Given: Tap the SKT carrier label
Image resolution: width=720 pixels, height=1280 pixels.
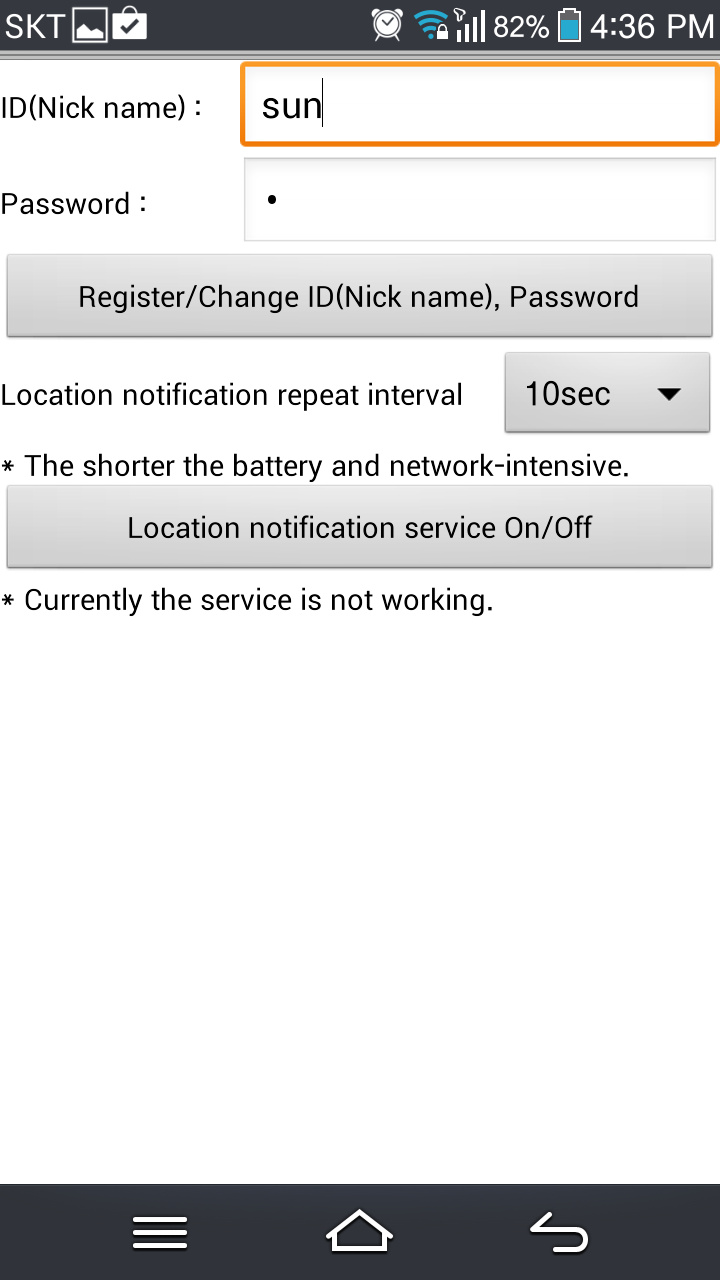Looking at the screenshot, I should [35, 26].
